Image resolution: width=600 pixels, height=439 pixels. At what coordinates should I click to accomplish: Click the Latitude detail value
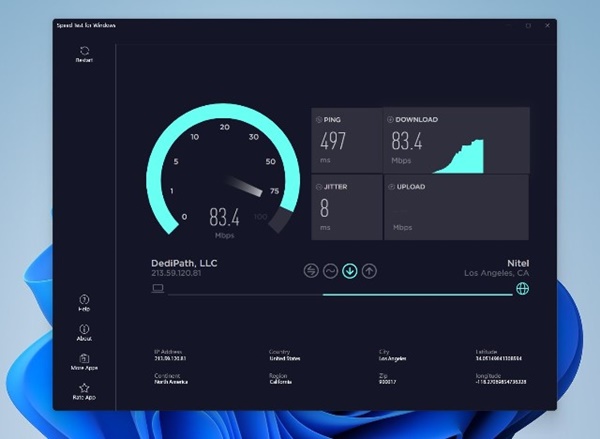[499, 359]
